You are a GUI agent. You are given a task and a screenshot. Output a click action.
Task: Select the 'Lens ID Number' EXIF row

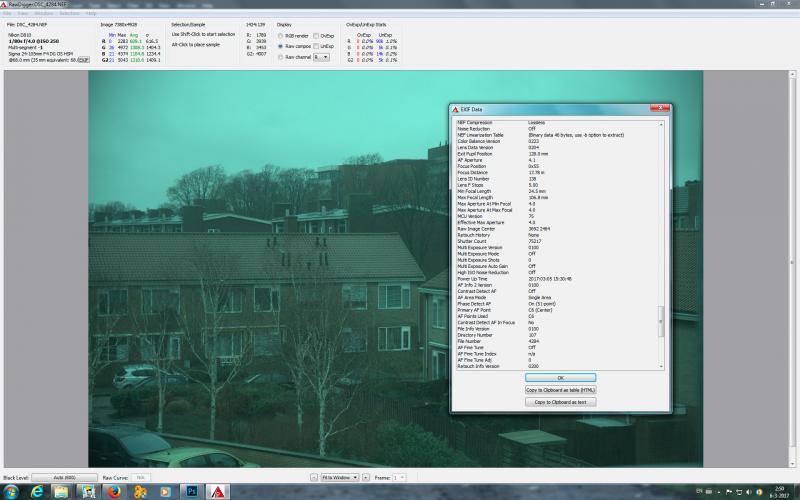(557, 179)
